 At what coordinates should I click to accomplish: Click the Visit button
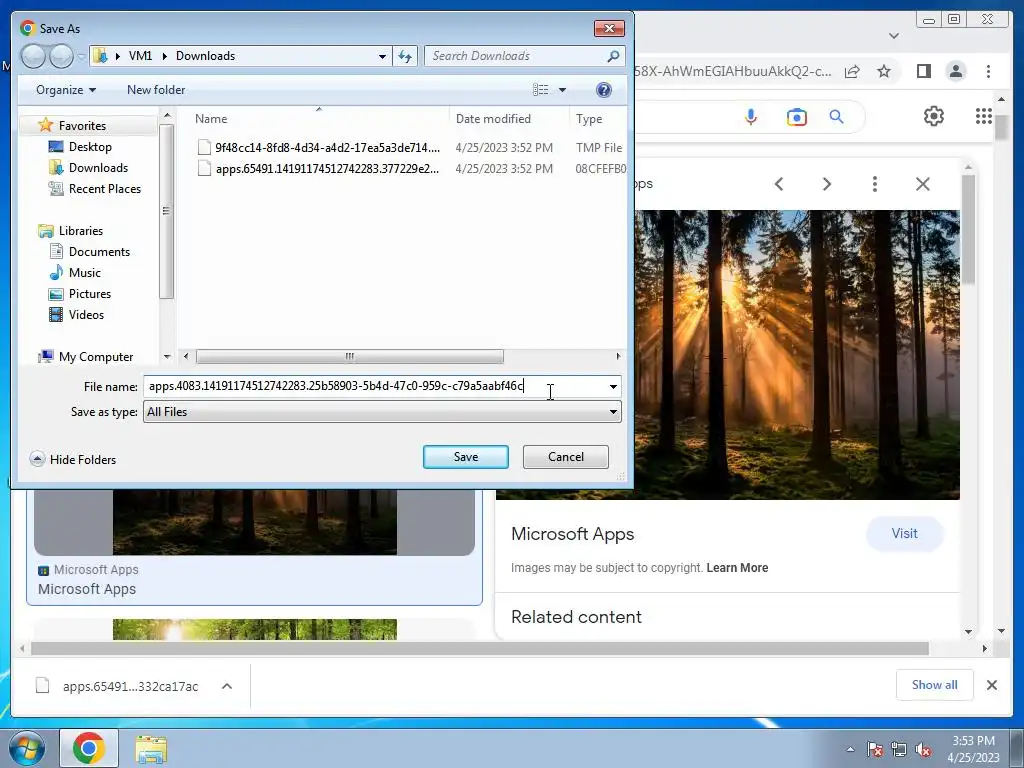pos(904,534)
